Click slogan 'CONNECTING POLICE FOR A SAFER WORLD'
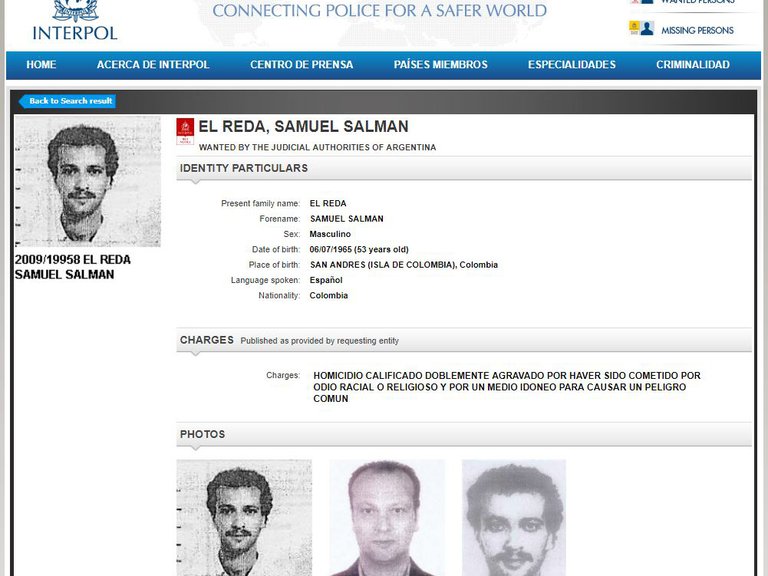Screen dimensions: 768x576 pos(380,11)
